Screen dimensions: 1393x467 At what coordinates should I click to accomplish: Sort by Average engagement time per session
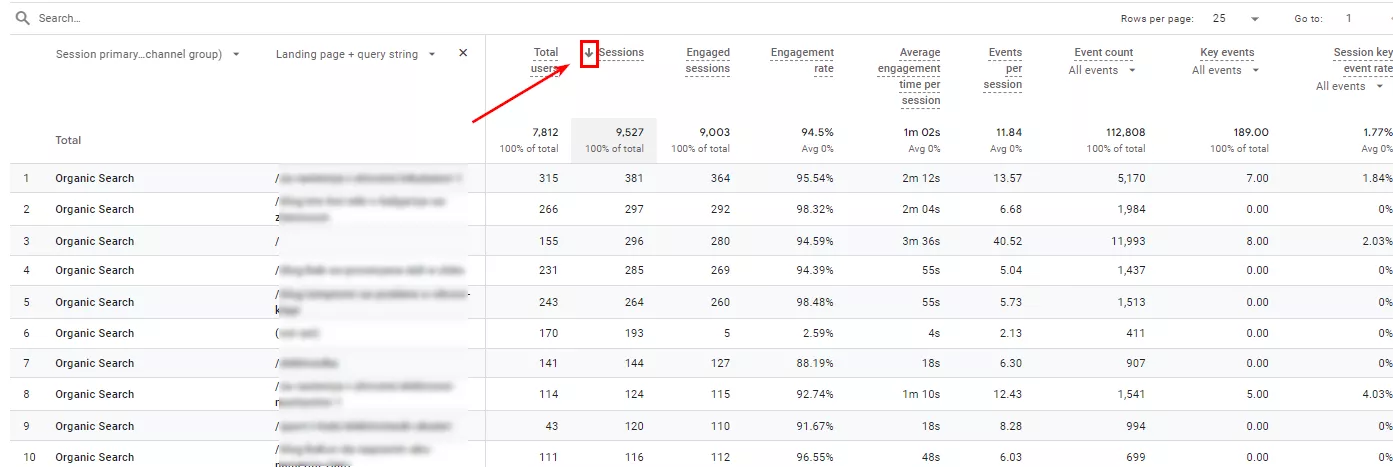point(909,76)
